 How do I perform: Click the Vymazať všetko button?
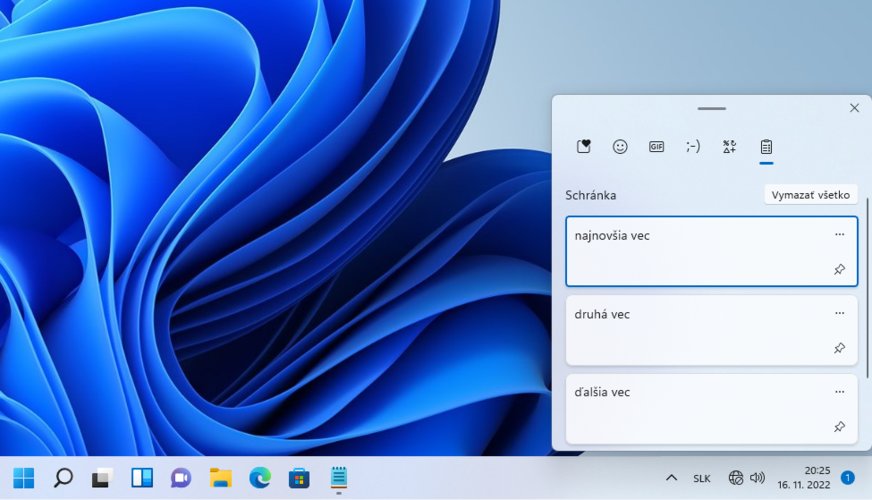(x=810, y=195)
